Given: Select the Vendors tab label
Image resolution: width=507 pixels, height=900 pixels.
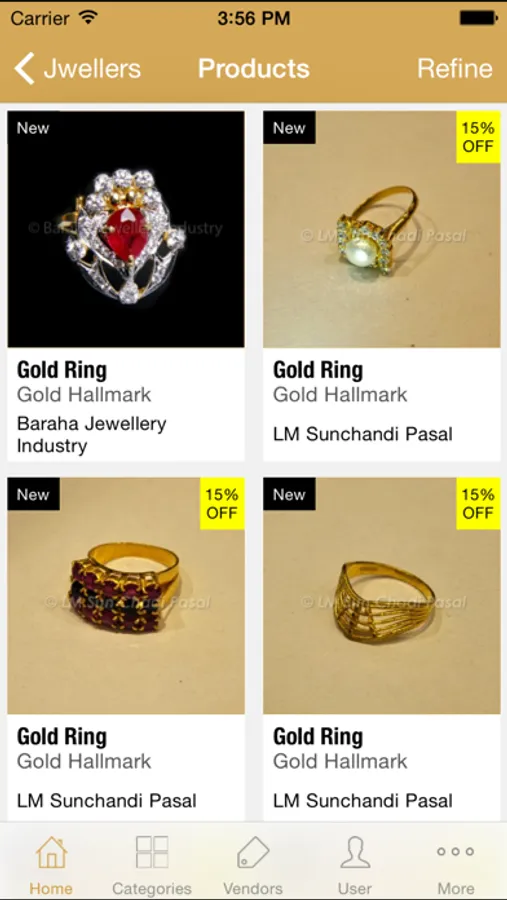Looking at the screenshot, I should point(253,889).
